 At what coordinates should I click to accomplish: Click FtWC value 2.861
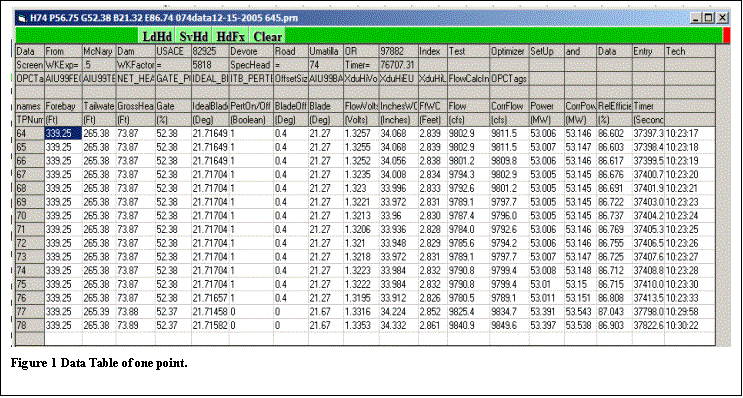433,325
